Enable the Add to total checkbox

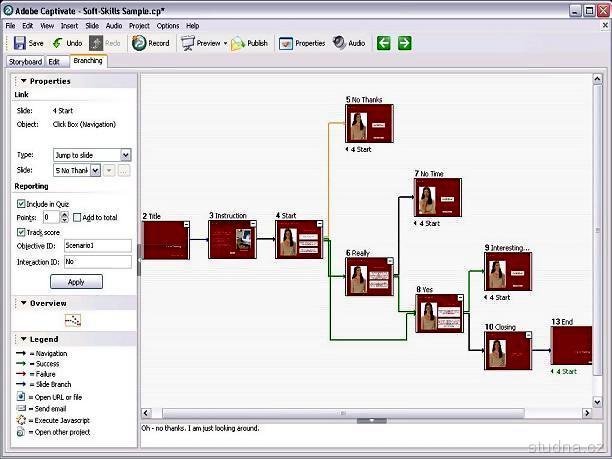77,217
